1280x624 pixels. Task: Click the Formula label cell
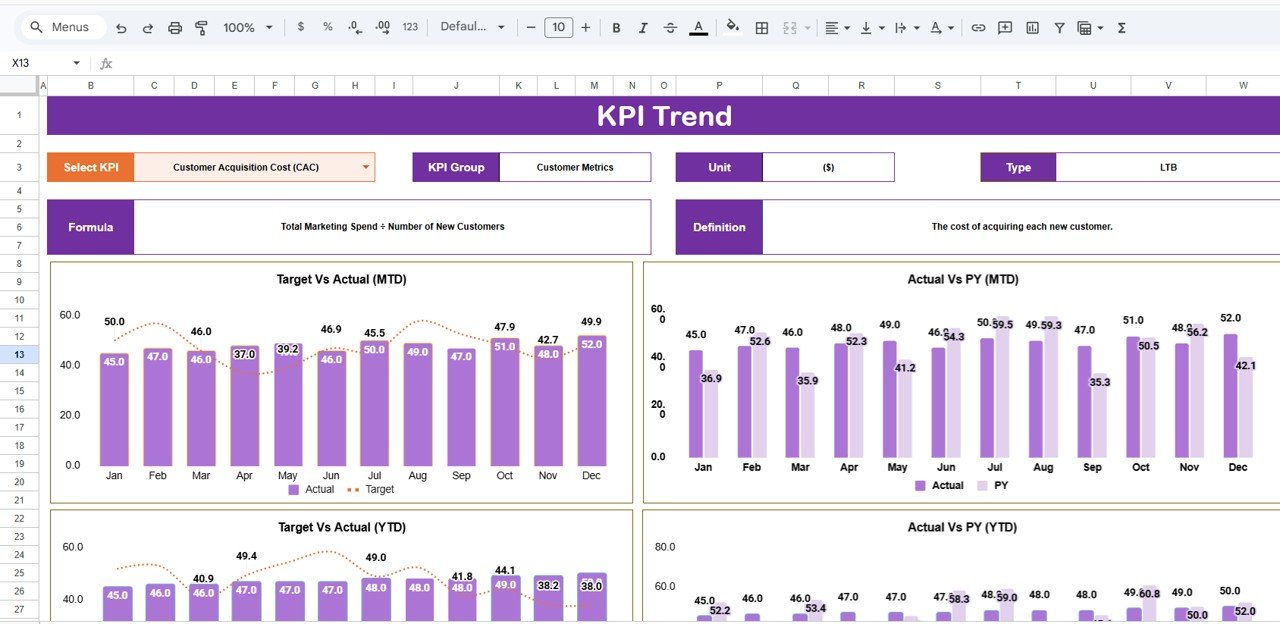(x=91, y=227)
